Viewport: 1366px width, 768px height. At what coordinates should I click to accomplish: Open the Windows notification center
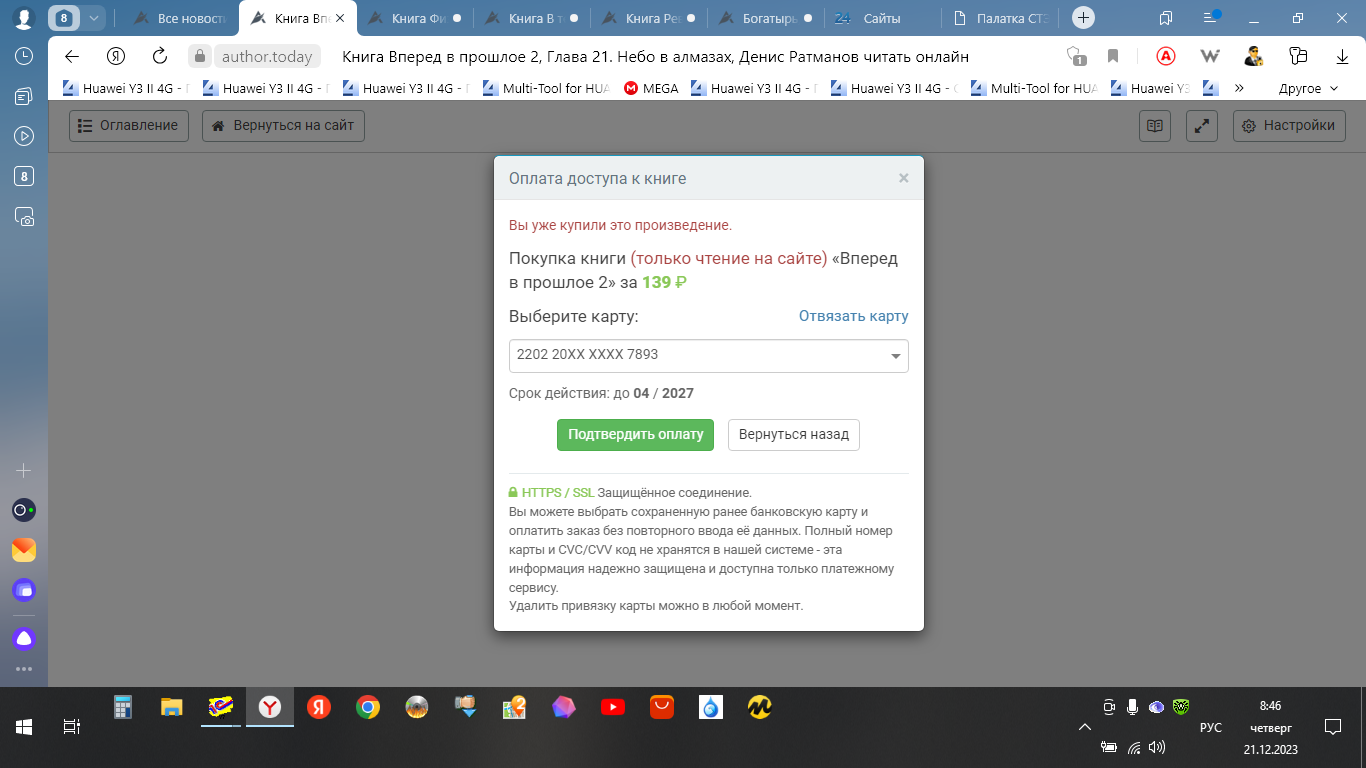[1332, 727]
